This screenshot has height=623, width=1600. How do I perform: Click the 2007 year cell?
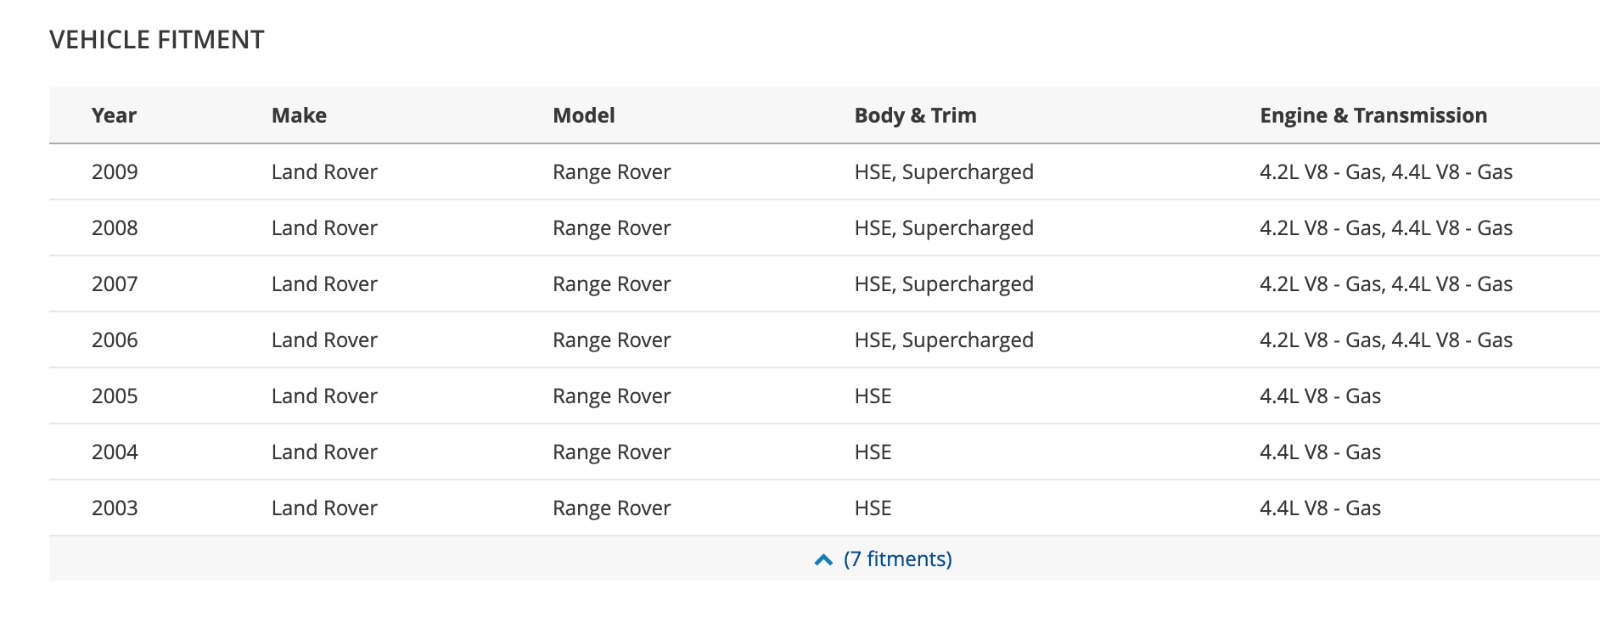click(x=115, y=284)
